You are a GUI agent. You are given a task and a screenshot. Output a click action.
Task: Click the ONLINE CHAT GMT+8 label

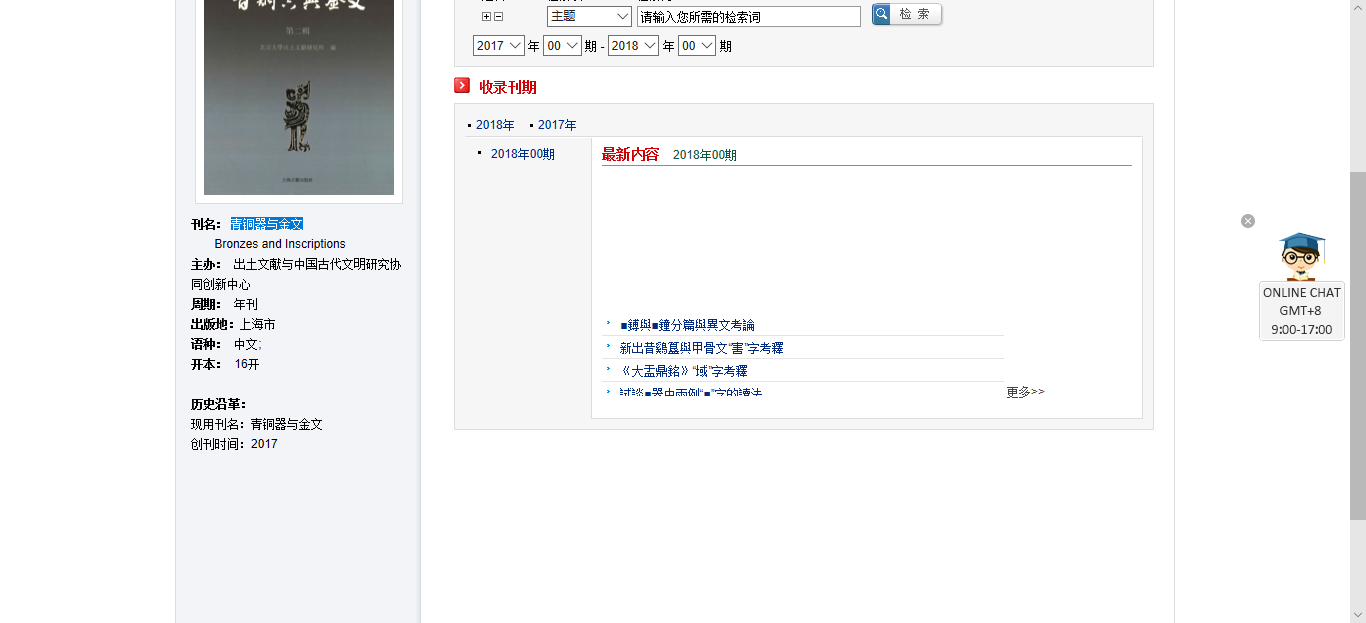point(1301,311)
